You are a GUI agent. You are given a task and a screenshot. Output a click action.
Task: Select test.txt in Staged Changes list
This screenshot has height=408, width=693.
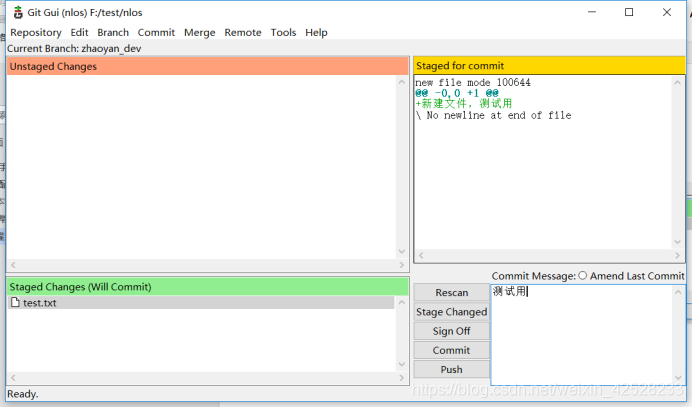[x=201, y=303]
